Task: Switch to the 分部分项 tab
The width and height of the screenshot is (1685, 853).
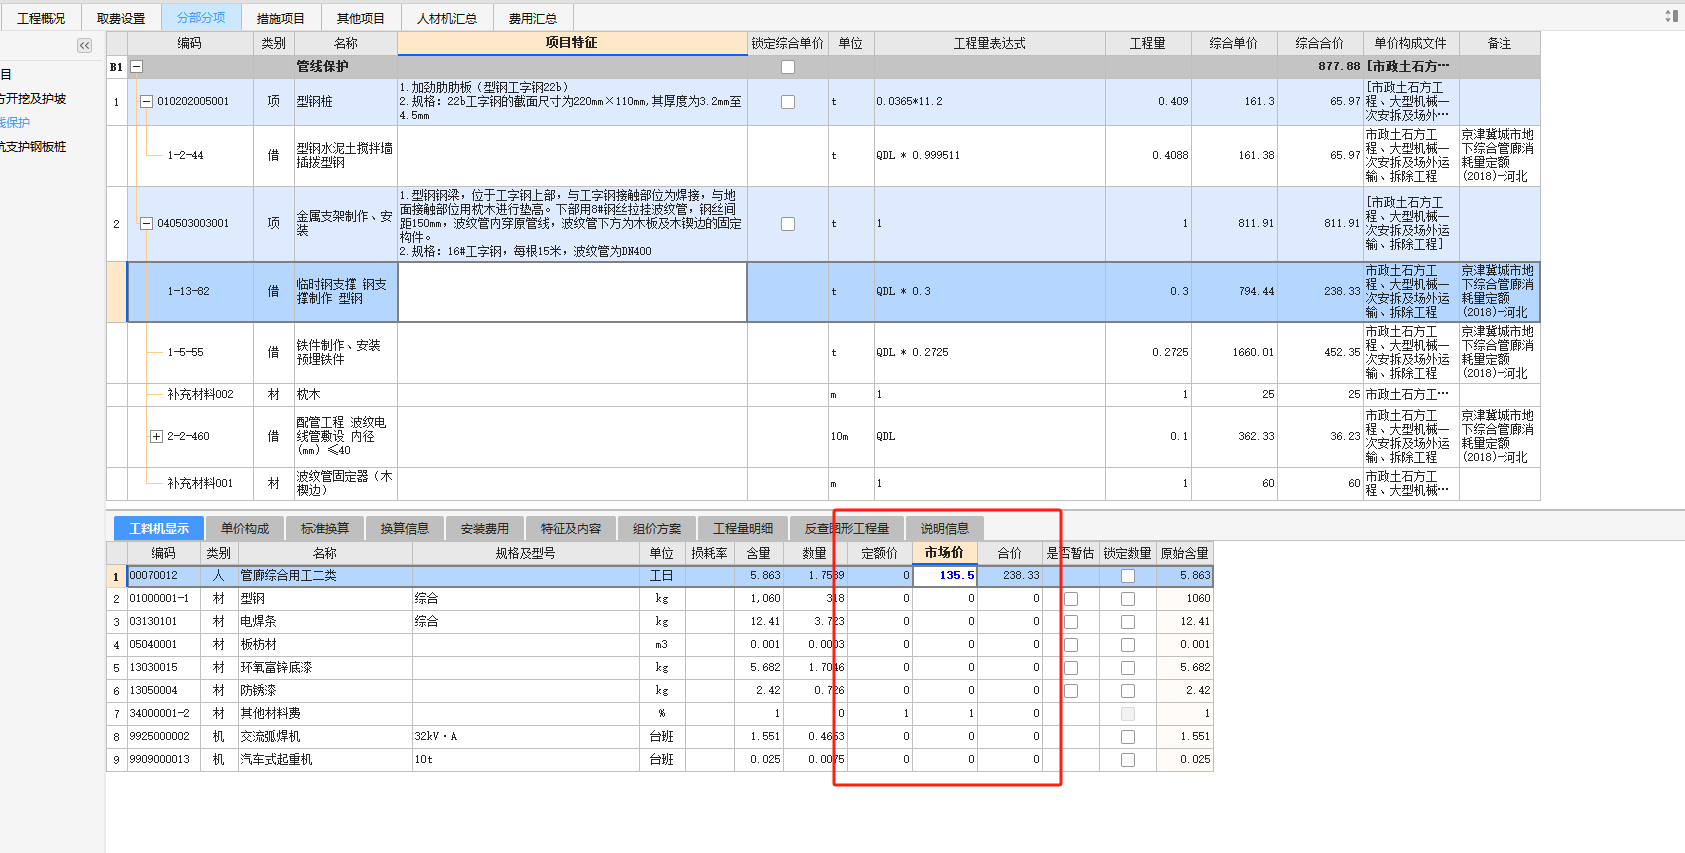Action: pos(201,18)
